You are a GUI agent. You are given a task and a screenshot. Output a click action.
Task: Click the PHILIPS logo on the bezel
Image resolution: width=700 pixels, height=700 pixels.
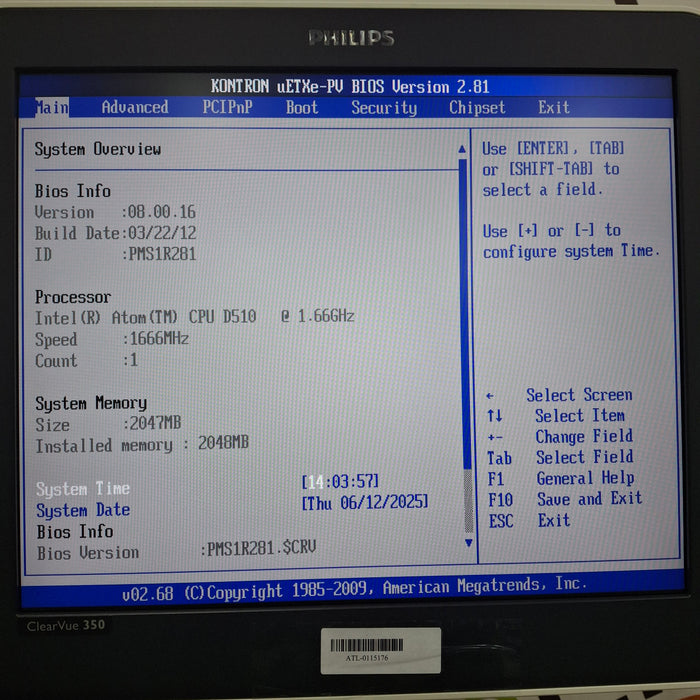pyautogui.click(x=351, y=38)
